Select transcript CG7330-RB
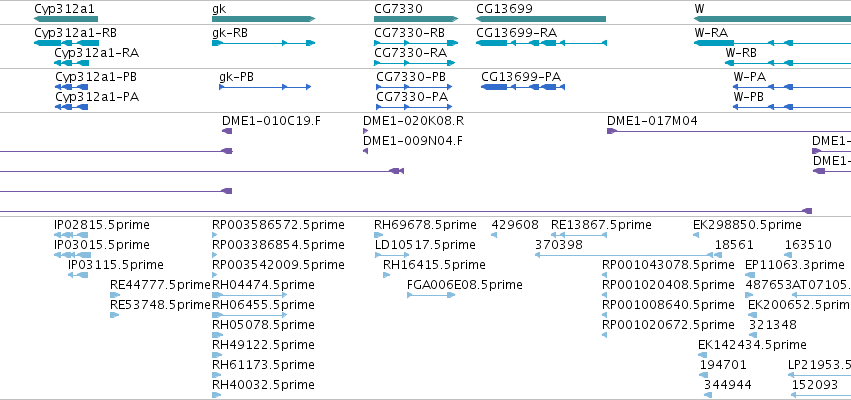The image size is (851, 400). [x=416, y=43]
